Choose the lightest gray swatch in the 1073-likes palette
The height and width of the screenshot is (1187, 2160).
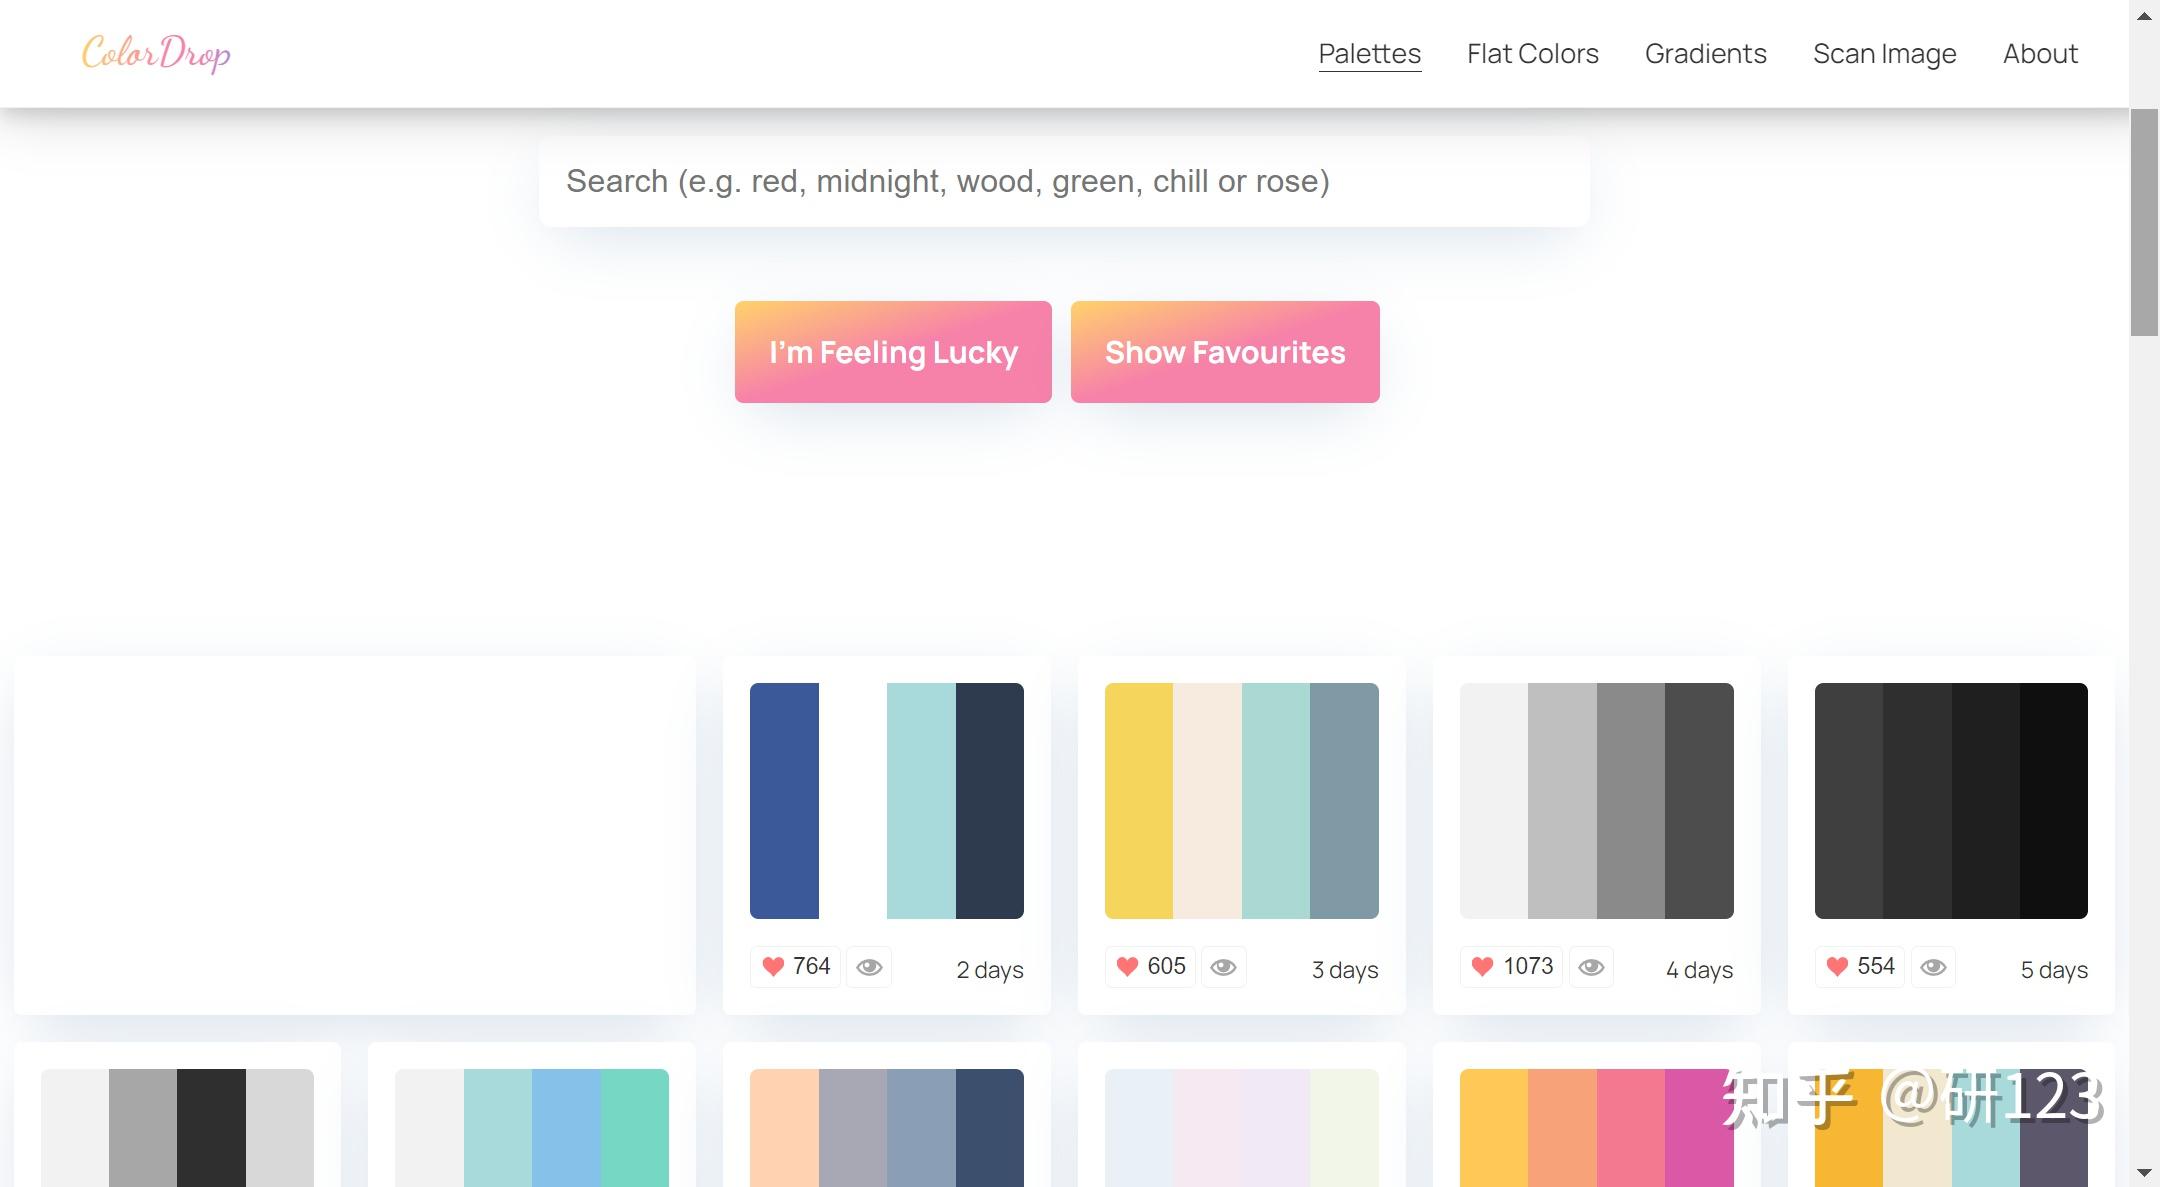(1494, 801)
